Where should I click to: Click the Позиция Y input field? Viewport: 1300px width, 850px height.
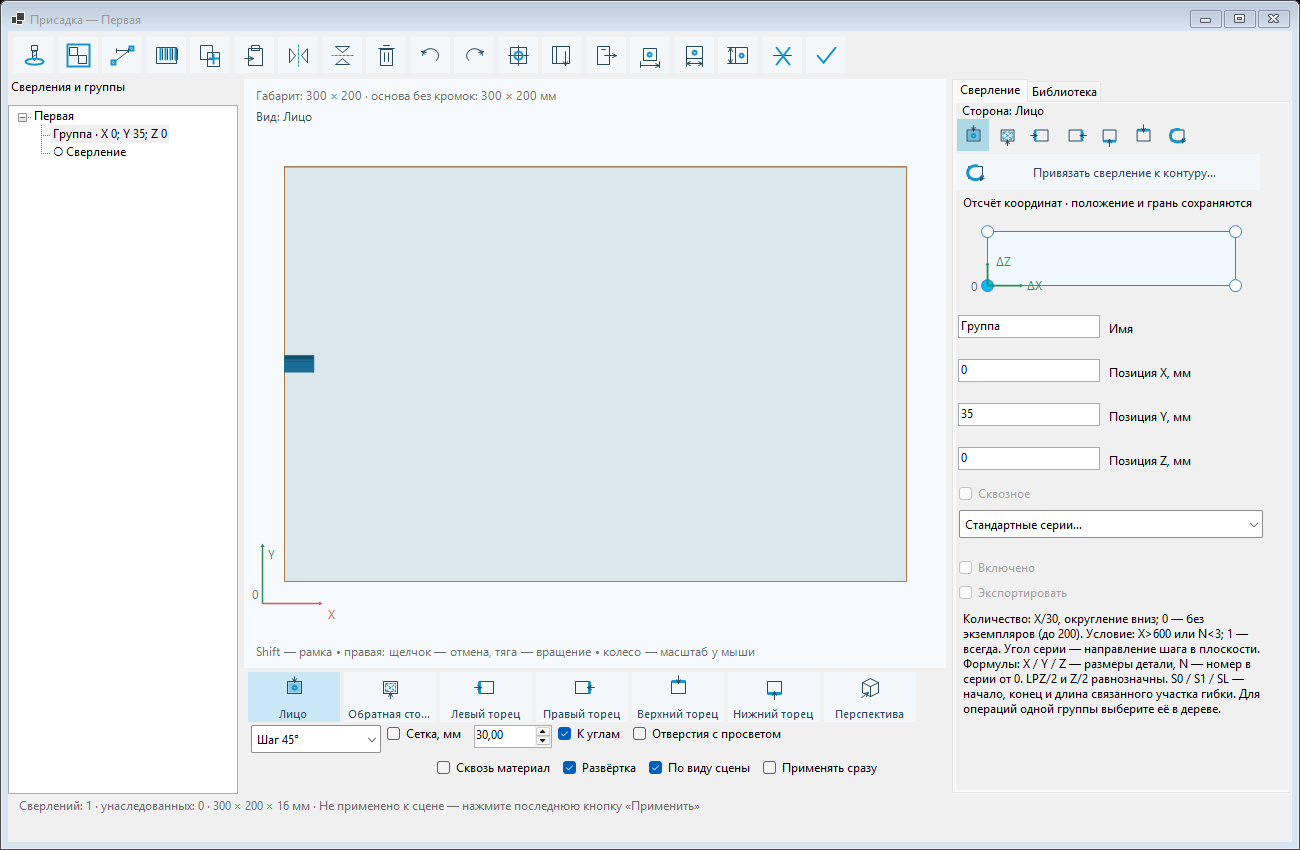pyautogui.click(x=1029, y=414)
